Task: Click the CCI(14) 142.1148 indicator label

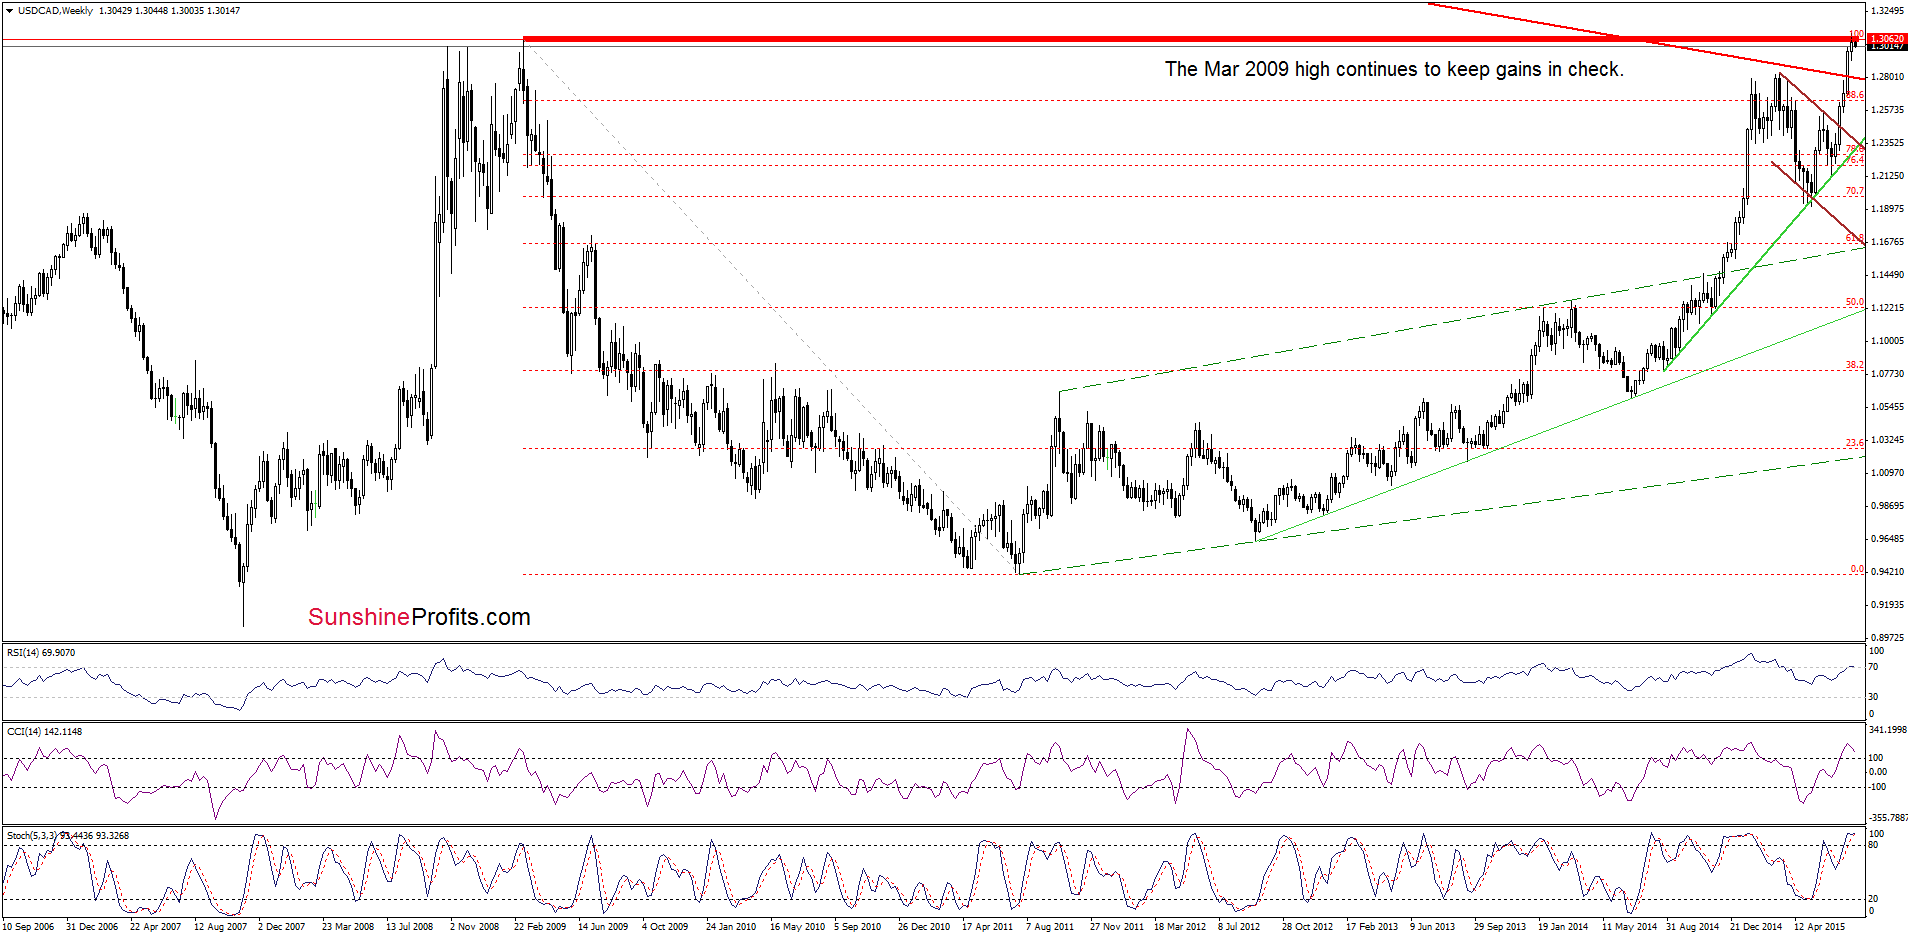Action: [45, 732]
